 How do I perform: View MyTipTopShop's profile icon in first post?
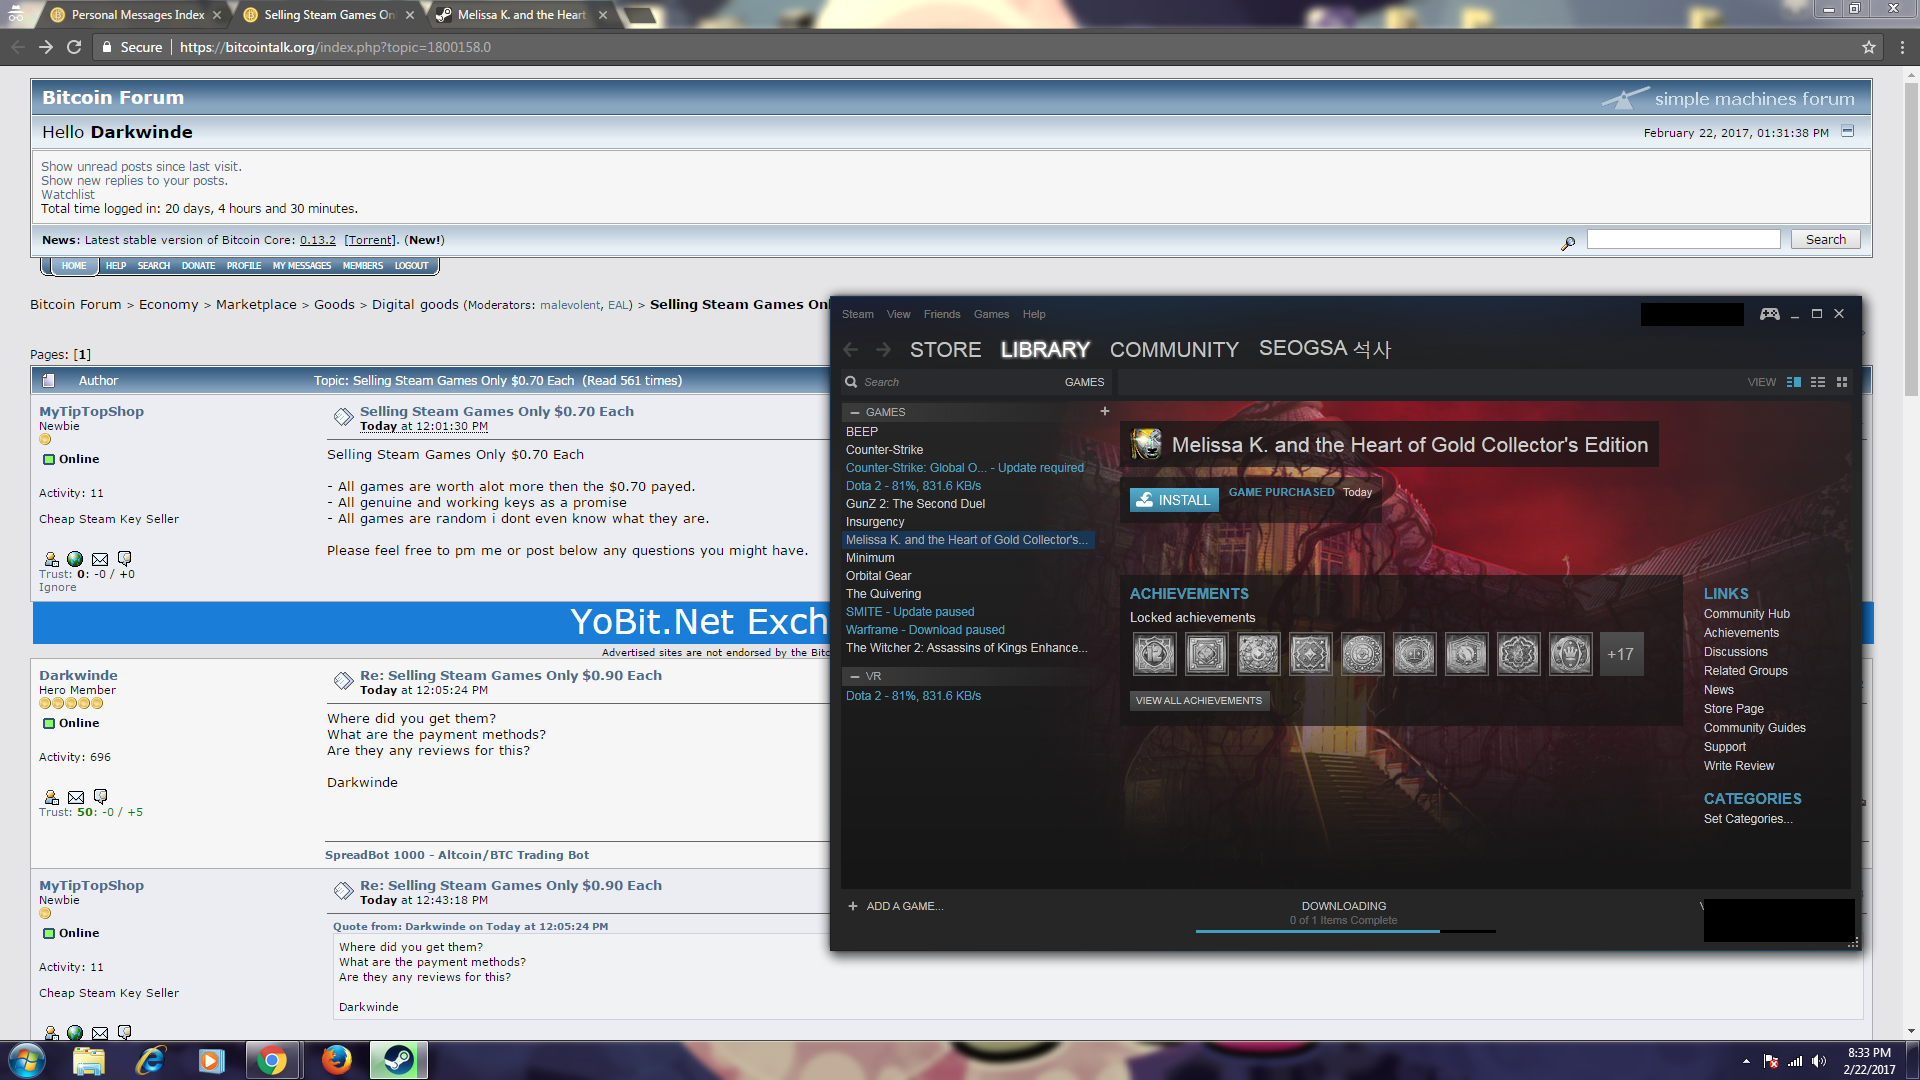coord(51,559)
